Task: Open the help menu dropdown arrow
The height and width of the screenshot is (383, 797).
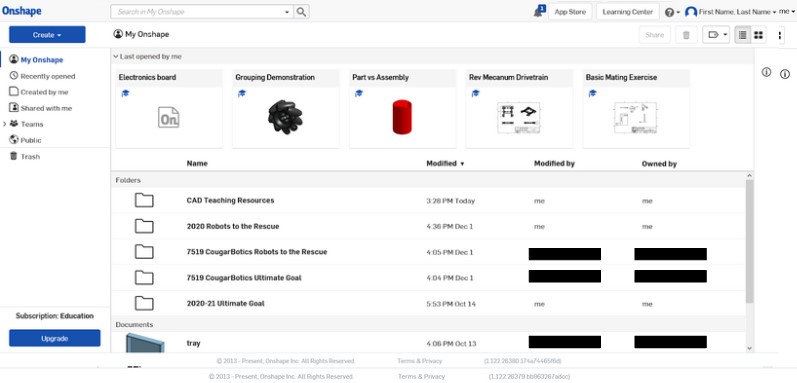Action: pyautogui.click(x=678, y=13)
